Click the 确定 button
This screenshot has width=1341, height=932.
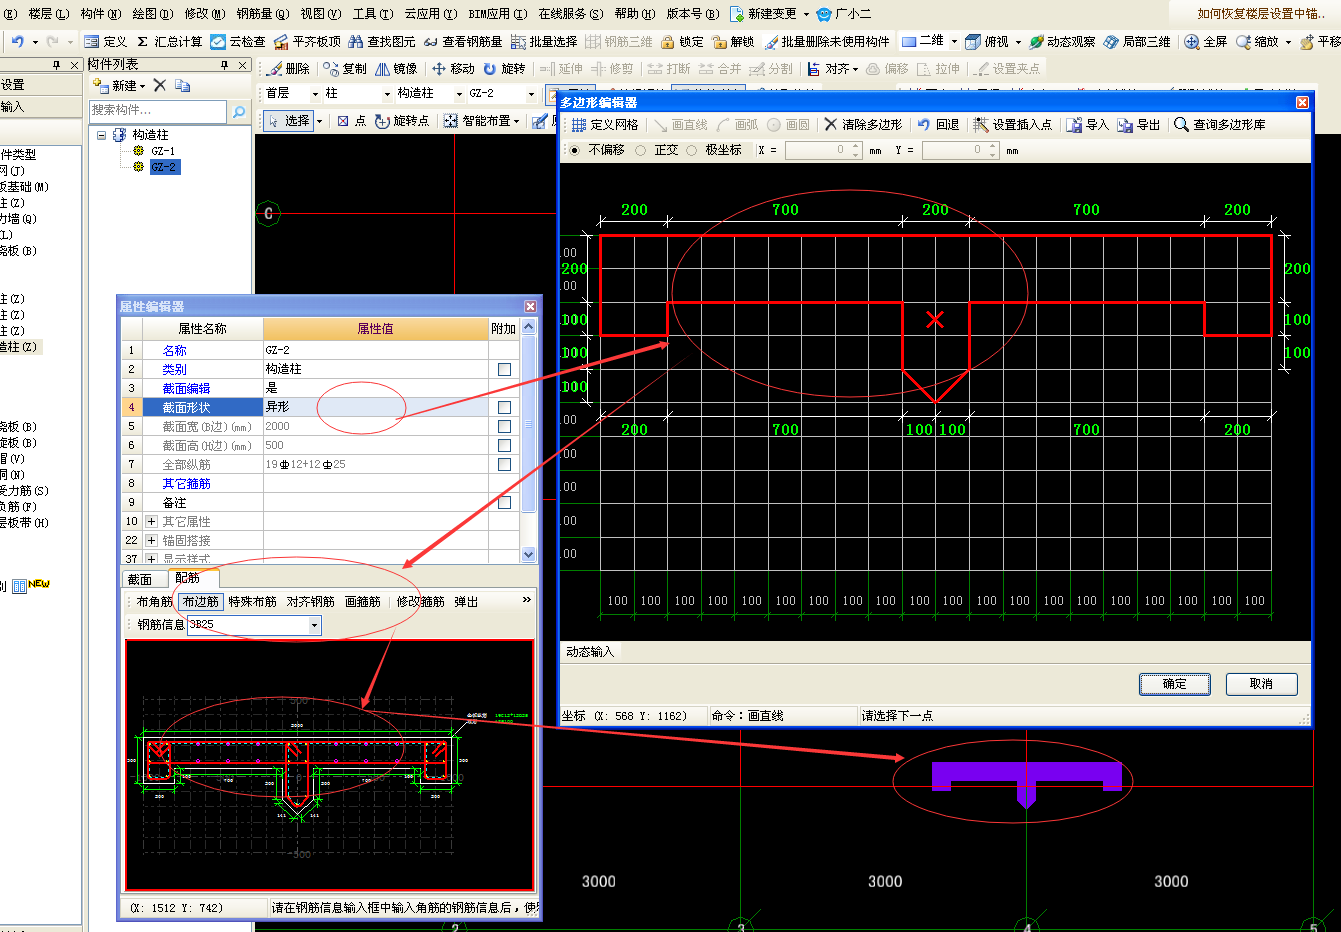[1175, 684]
